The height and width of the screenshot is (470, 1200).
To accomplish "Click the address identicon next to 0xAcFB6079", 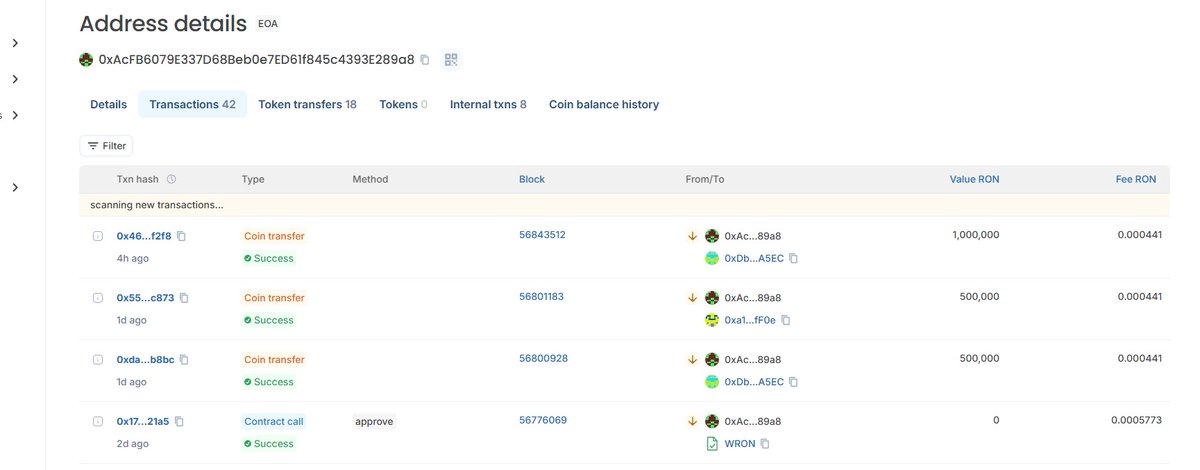I will click(x=86, y=60).
